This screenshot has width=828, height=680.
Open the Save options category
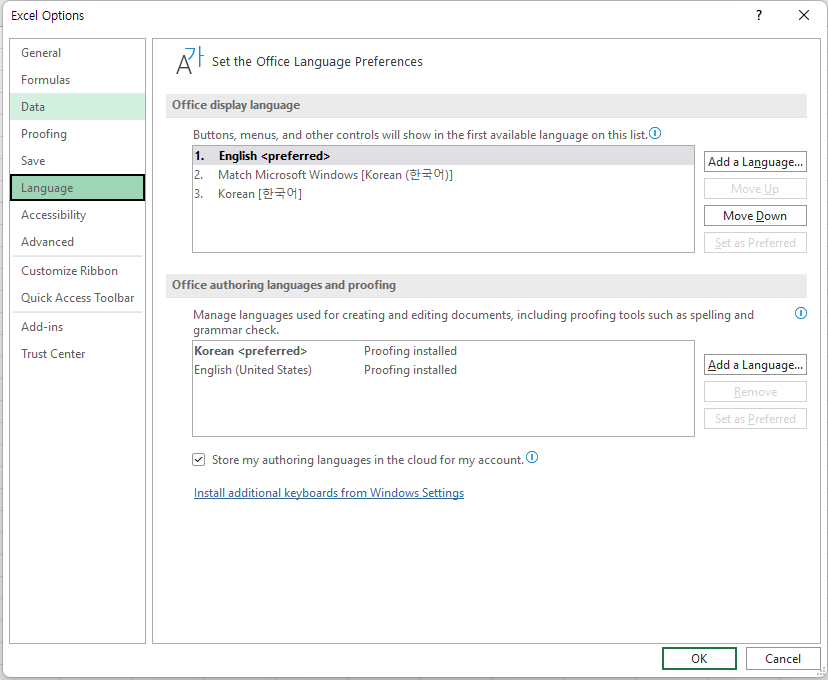(x=77, y=160)
